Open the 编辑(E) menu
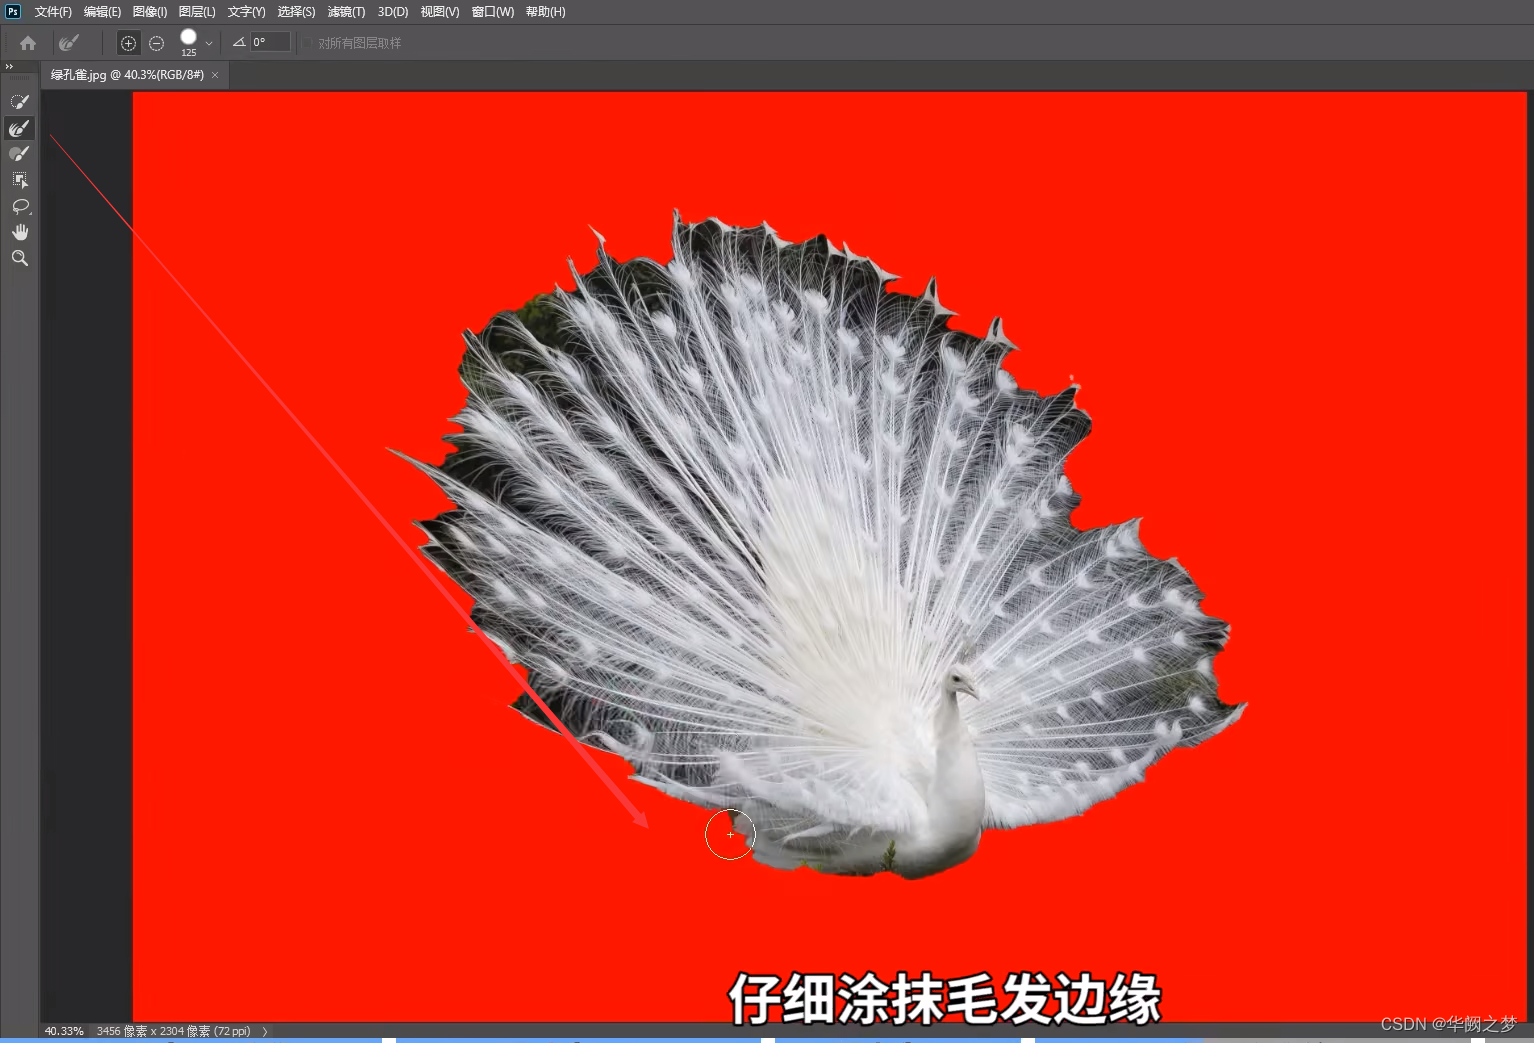Viewport: 1534px width, 1043px height. 102,12
